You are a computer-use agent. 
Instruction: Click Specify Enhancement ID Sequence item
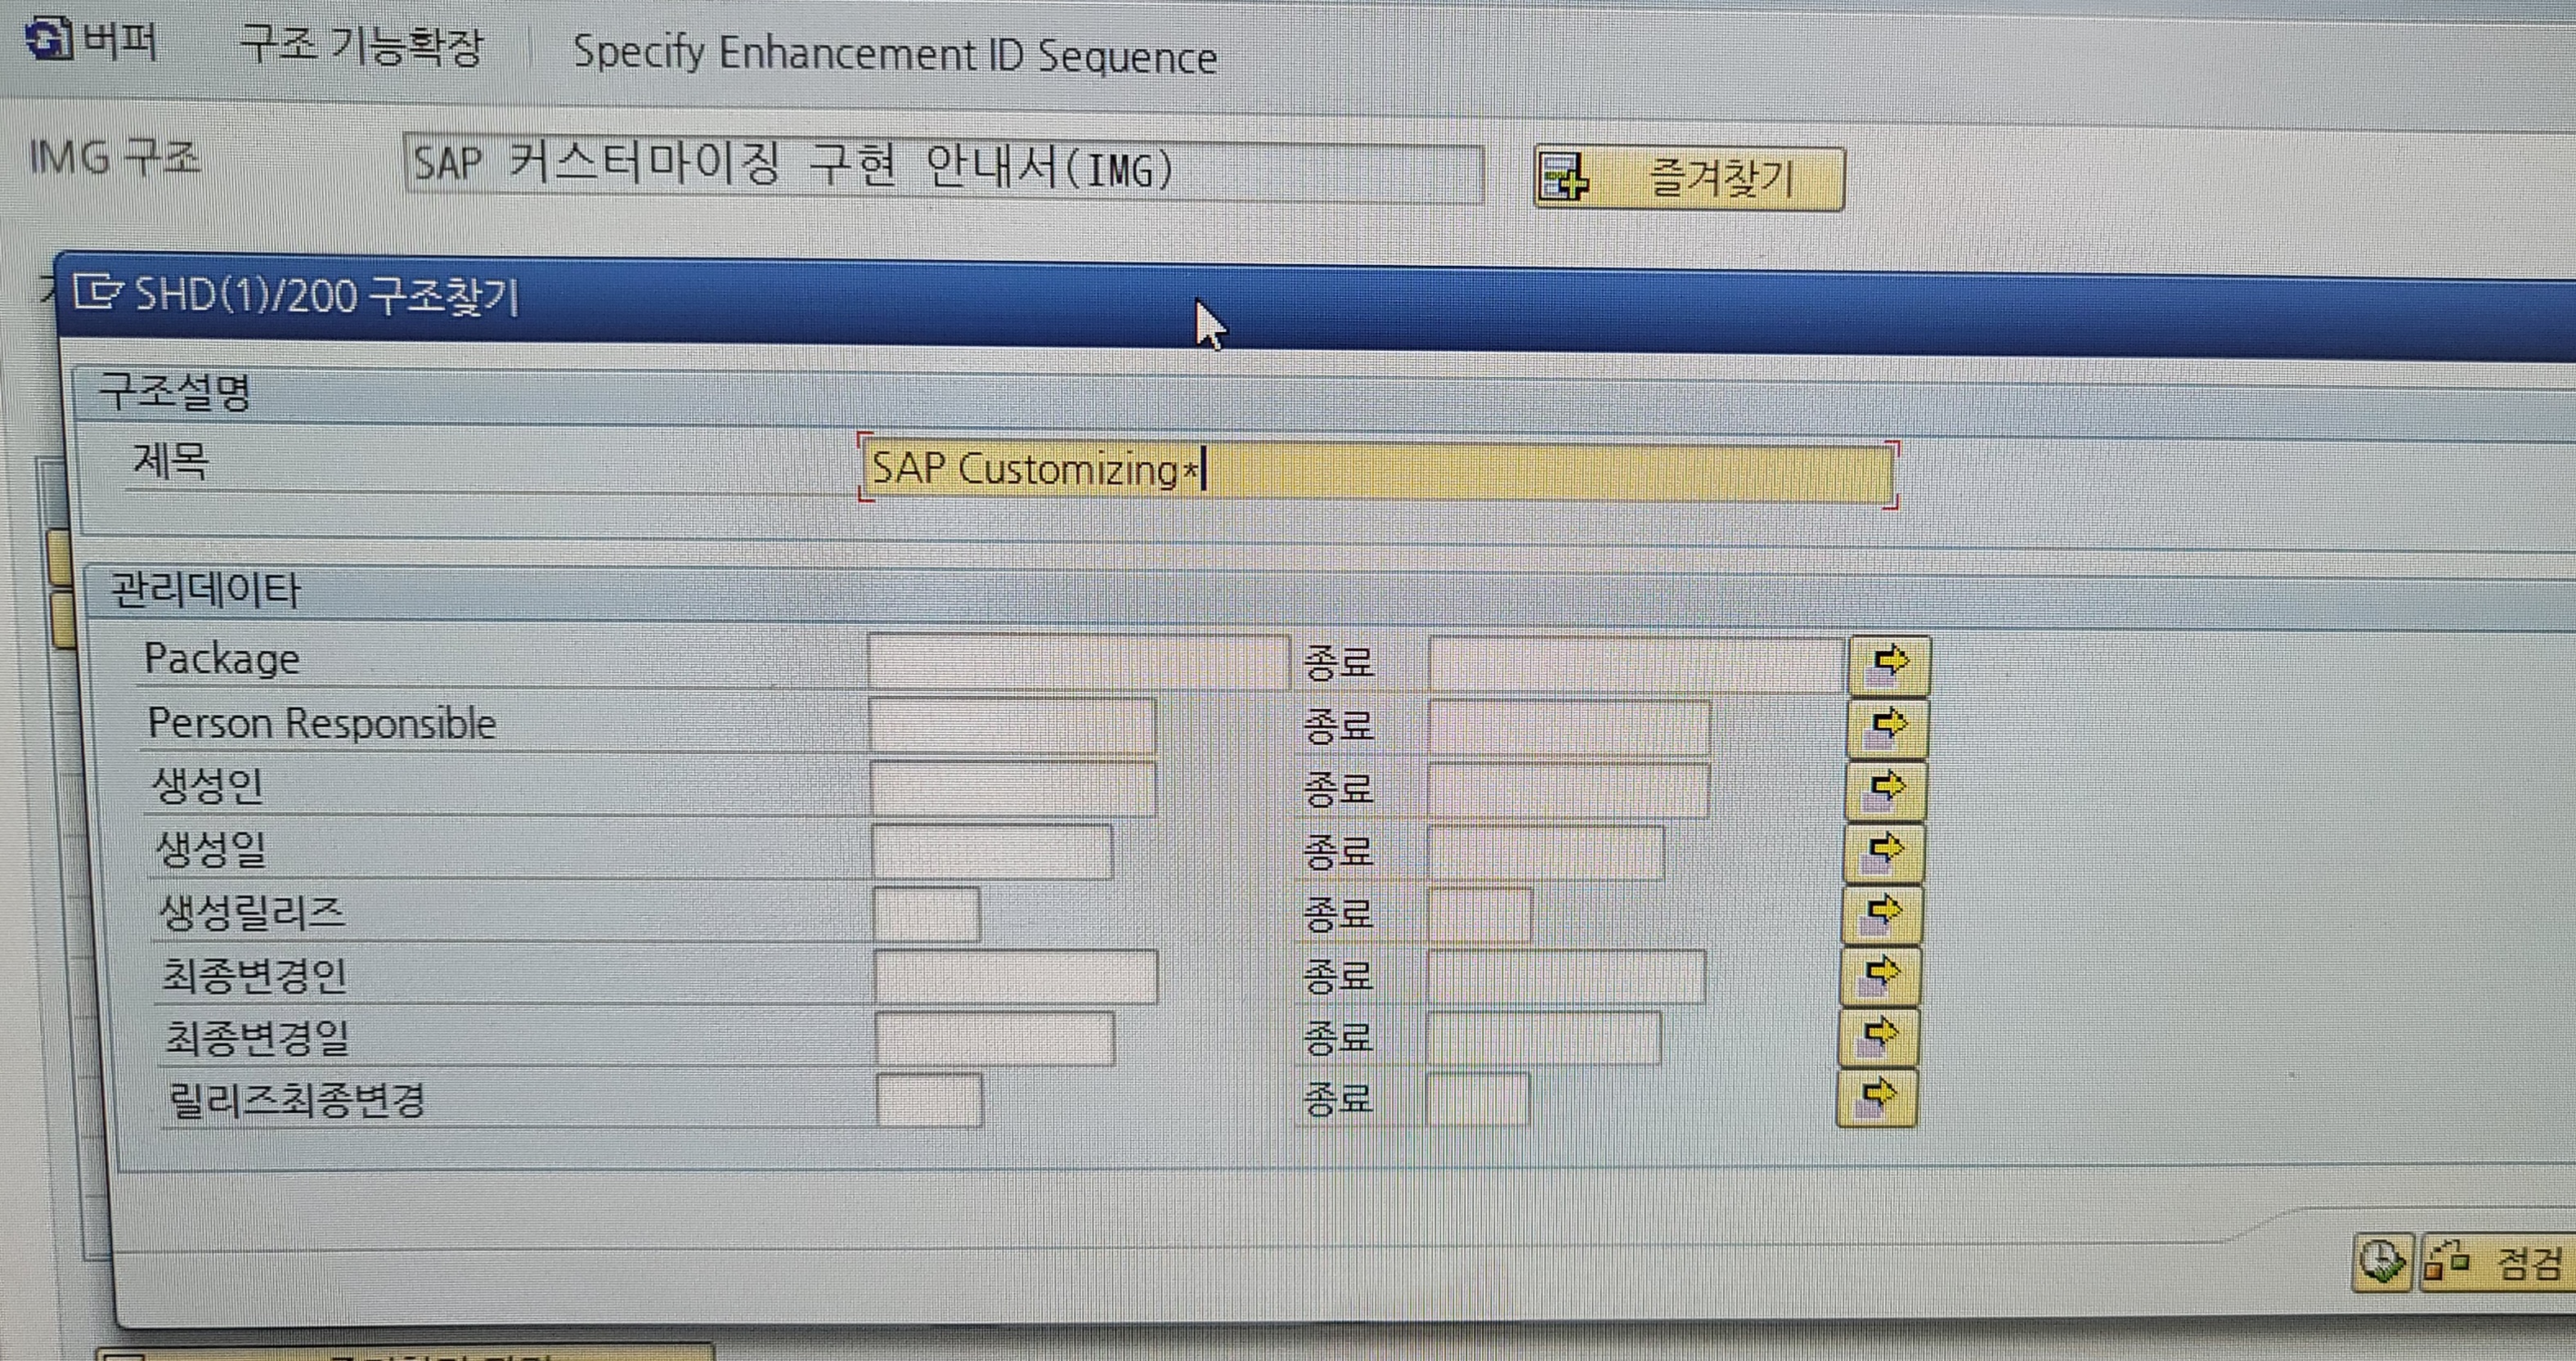point(894,54)
